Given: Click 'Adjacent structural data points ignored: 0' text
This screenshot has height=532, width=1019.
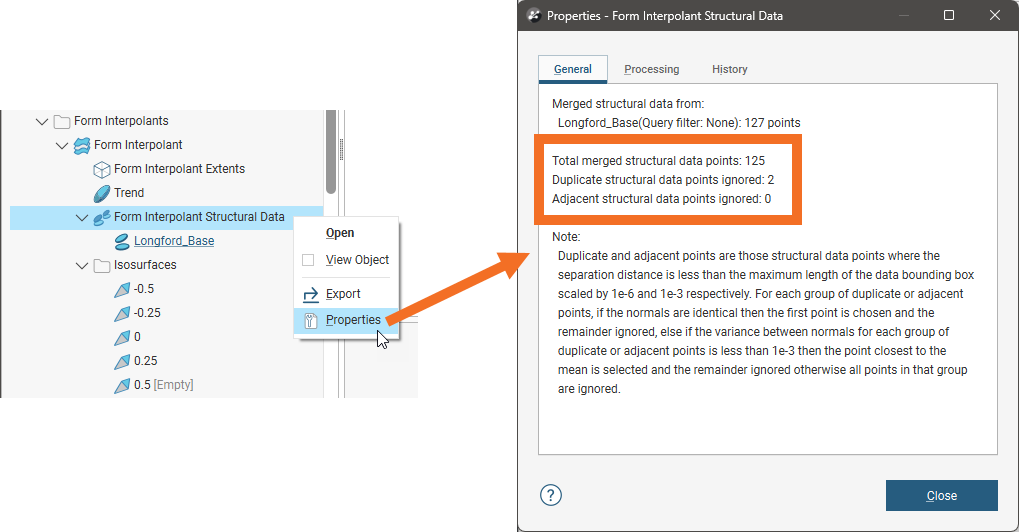Looking at the screenshot, I should 662,199.
